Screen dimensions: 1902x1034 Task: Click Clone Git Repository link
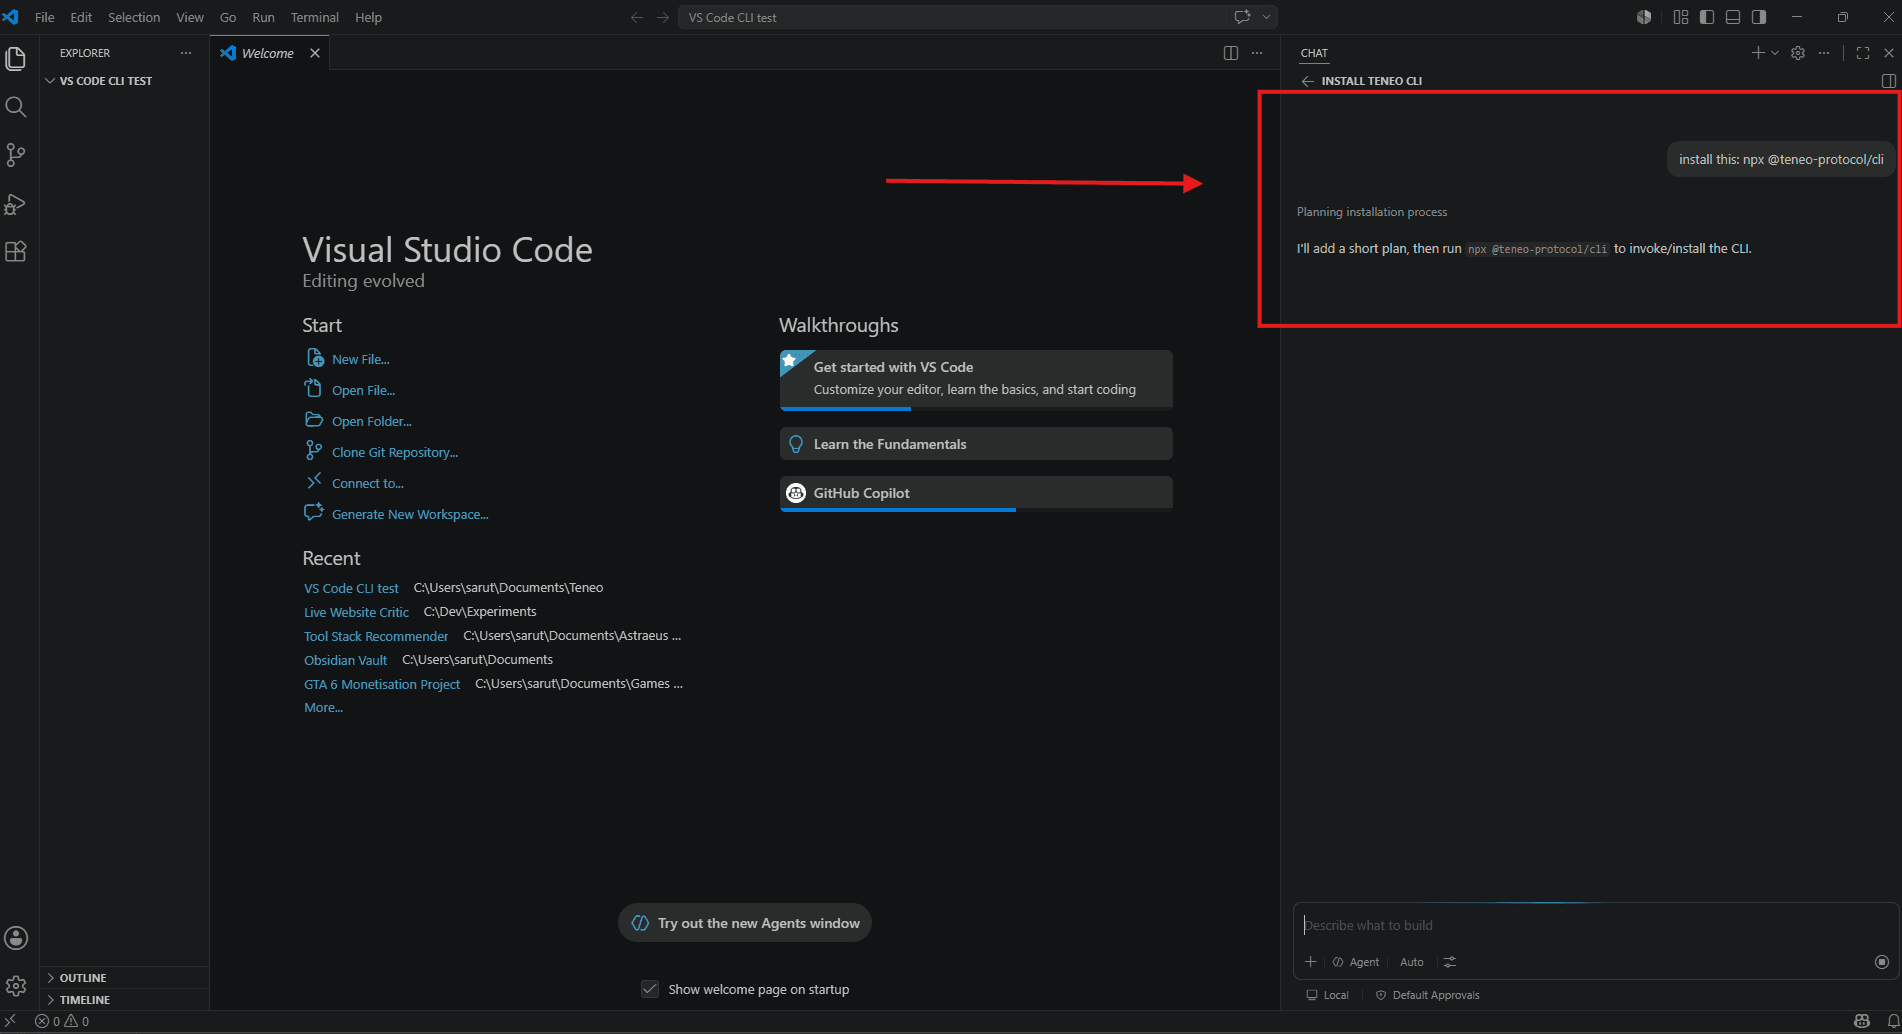[395, 452]
